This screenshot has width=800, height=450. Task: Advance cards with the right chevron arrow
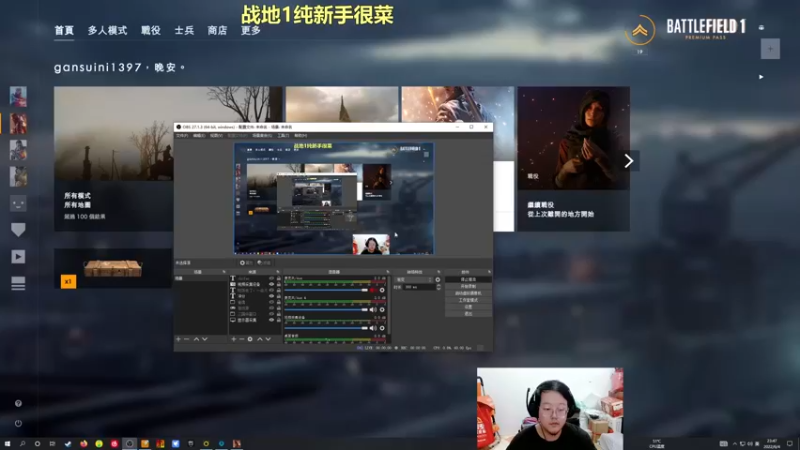[x=629, y=161]
